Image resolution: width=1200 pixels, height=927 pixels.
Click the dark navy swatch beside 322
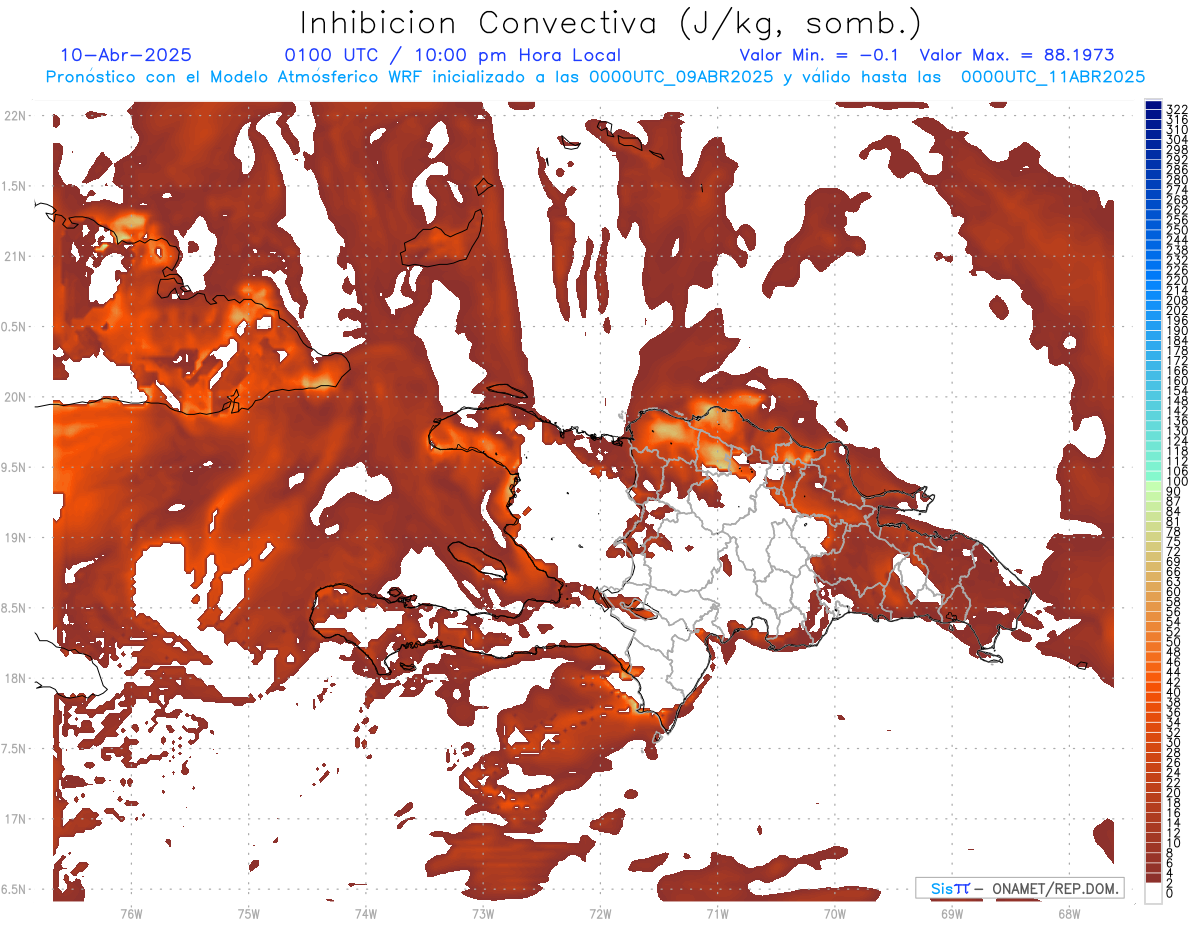1153,106
